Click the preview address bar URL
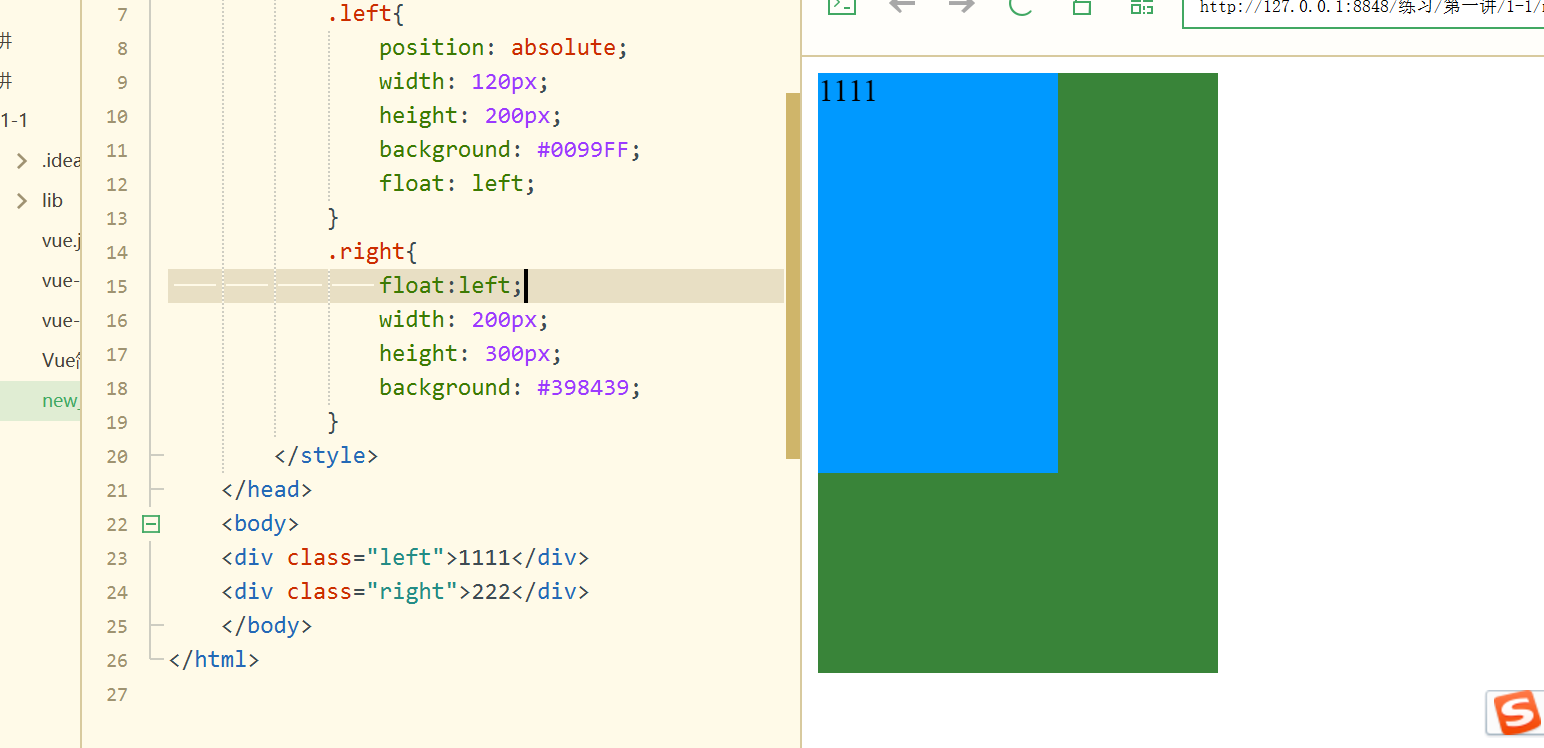 pyautogui.click(x=1371, y=7)
